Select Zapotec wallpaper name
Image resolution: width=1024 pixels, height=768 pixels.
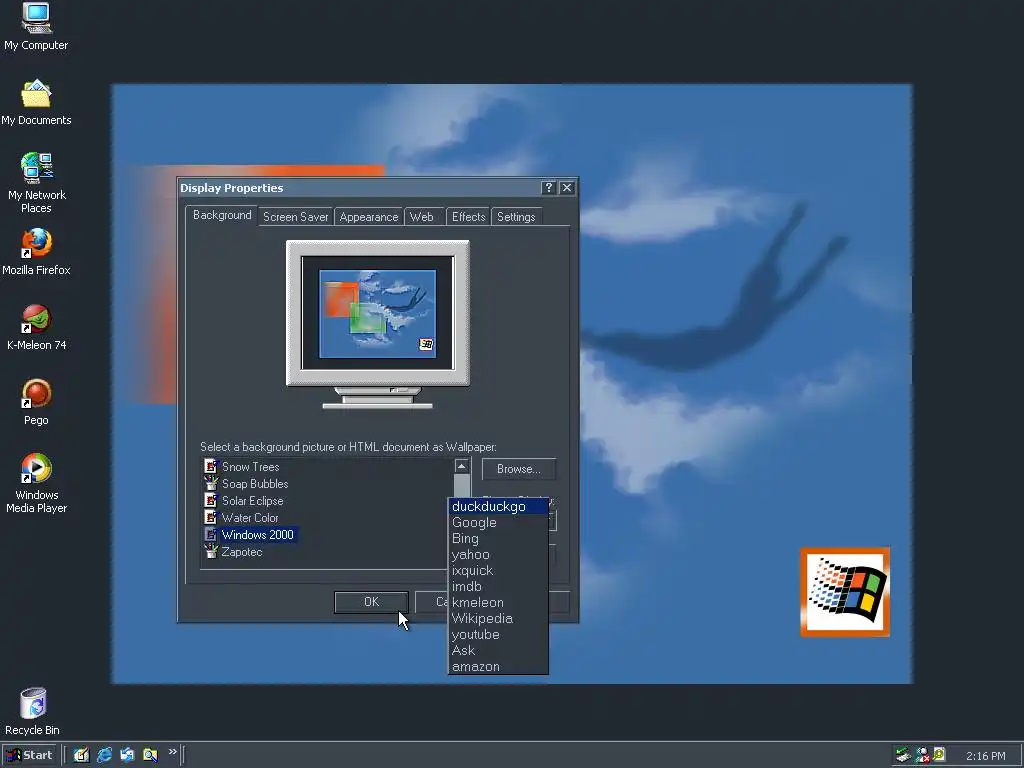tap(242, 551)
